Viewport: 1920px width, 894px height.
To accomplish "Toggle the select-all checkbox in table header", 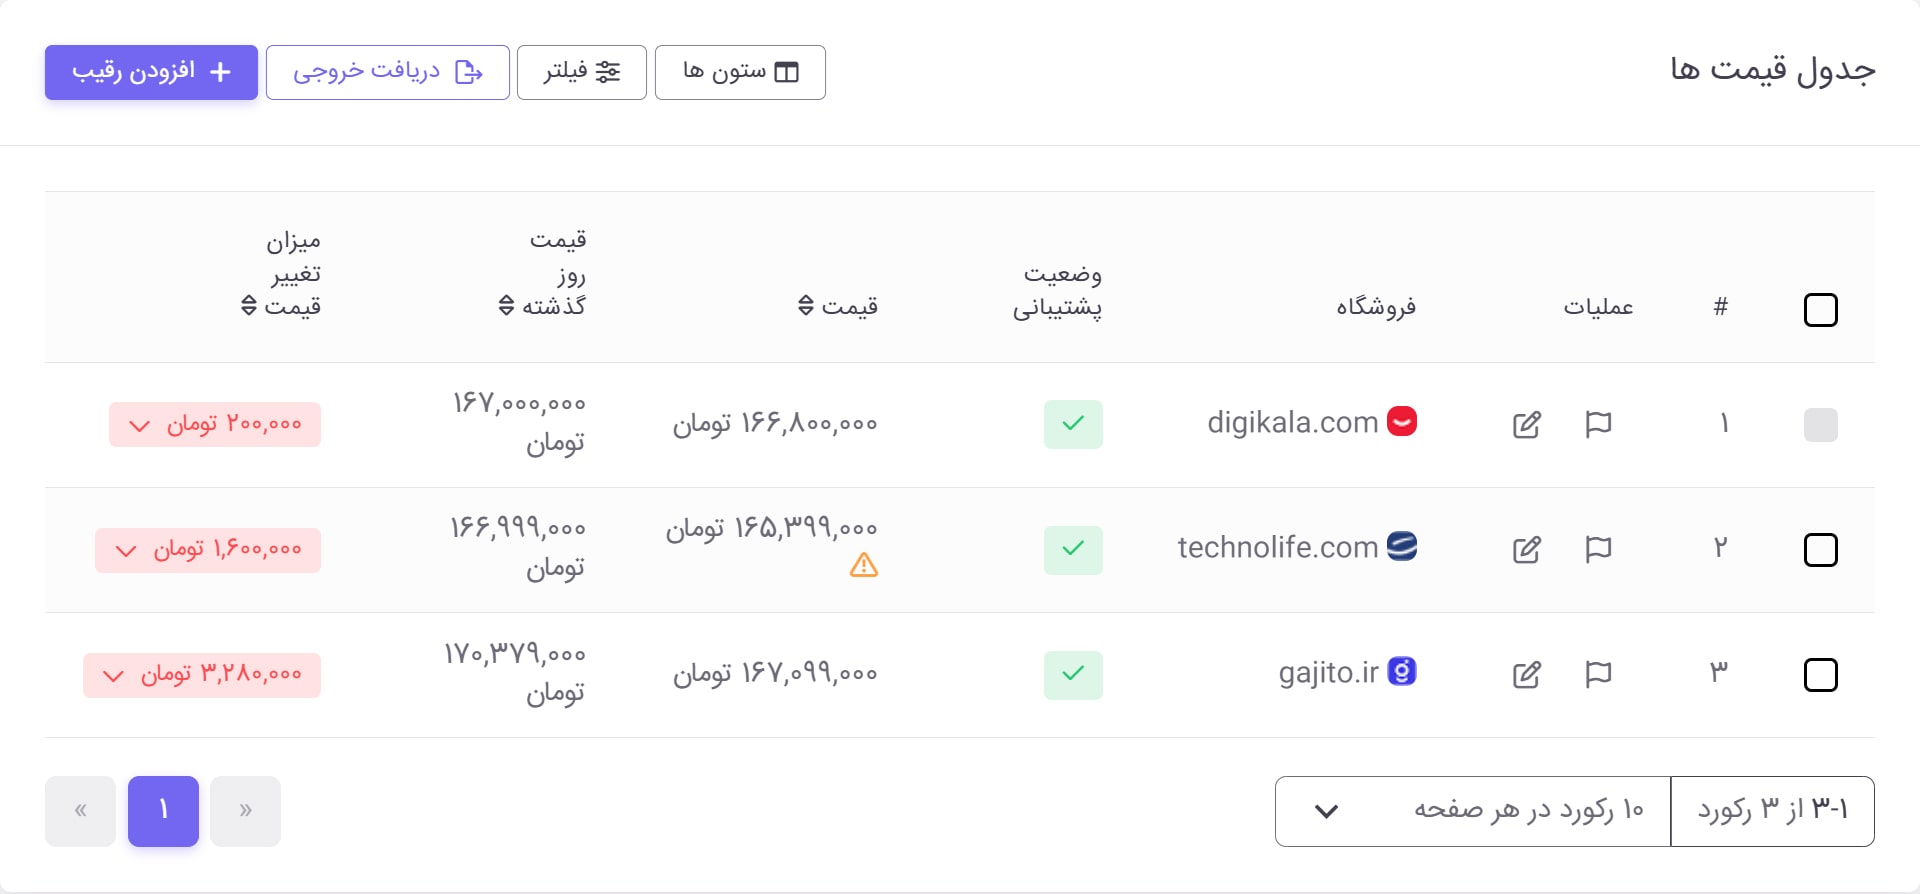I will pyautogui.click(x=1822, y=310).
